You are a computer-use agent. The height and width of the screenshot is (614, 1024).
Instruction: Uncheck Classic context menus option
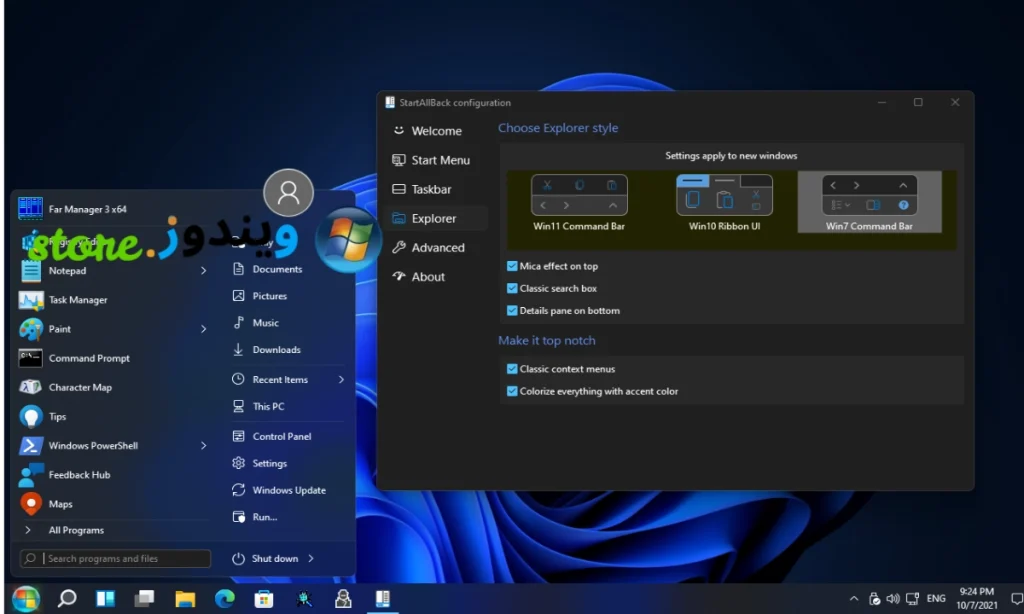click(x=513, y=369)
